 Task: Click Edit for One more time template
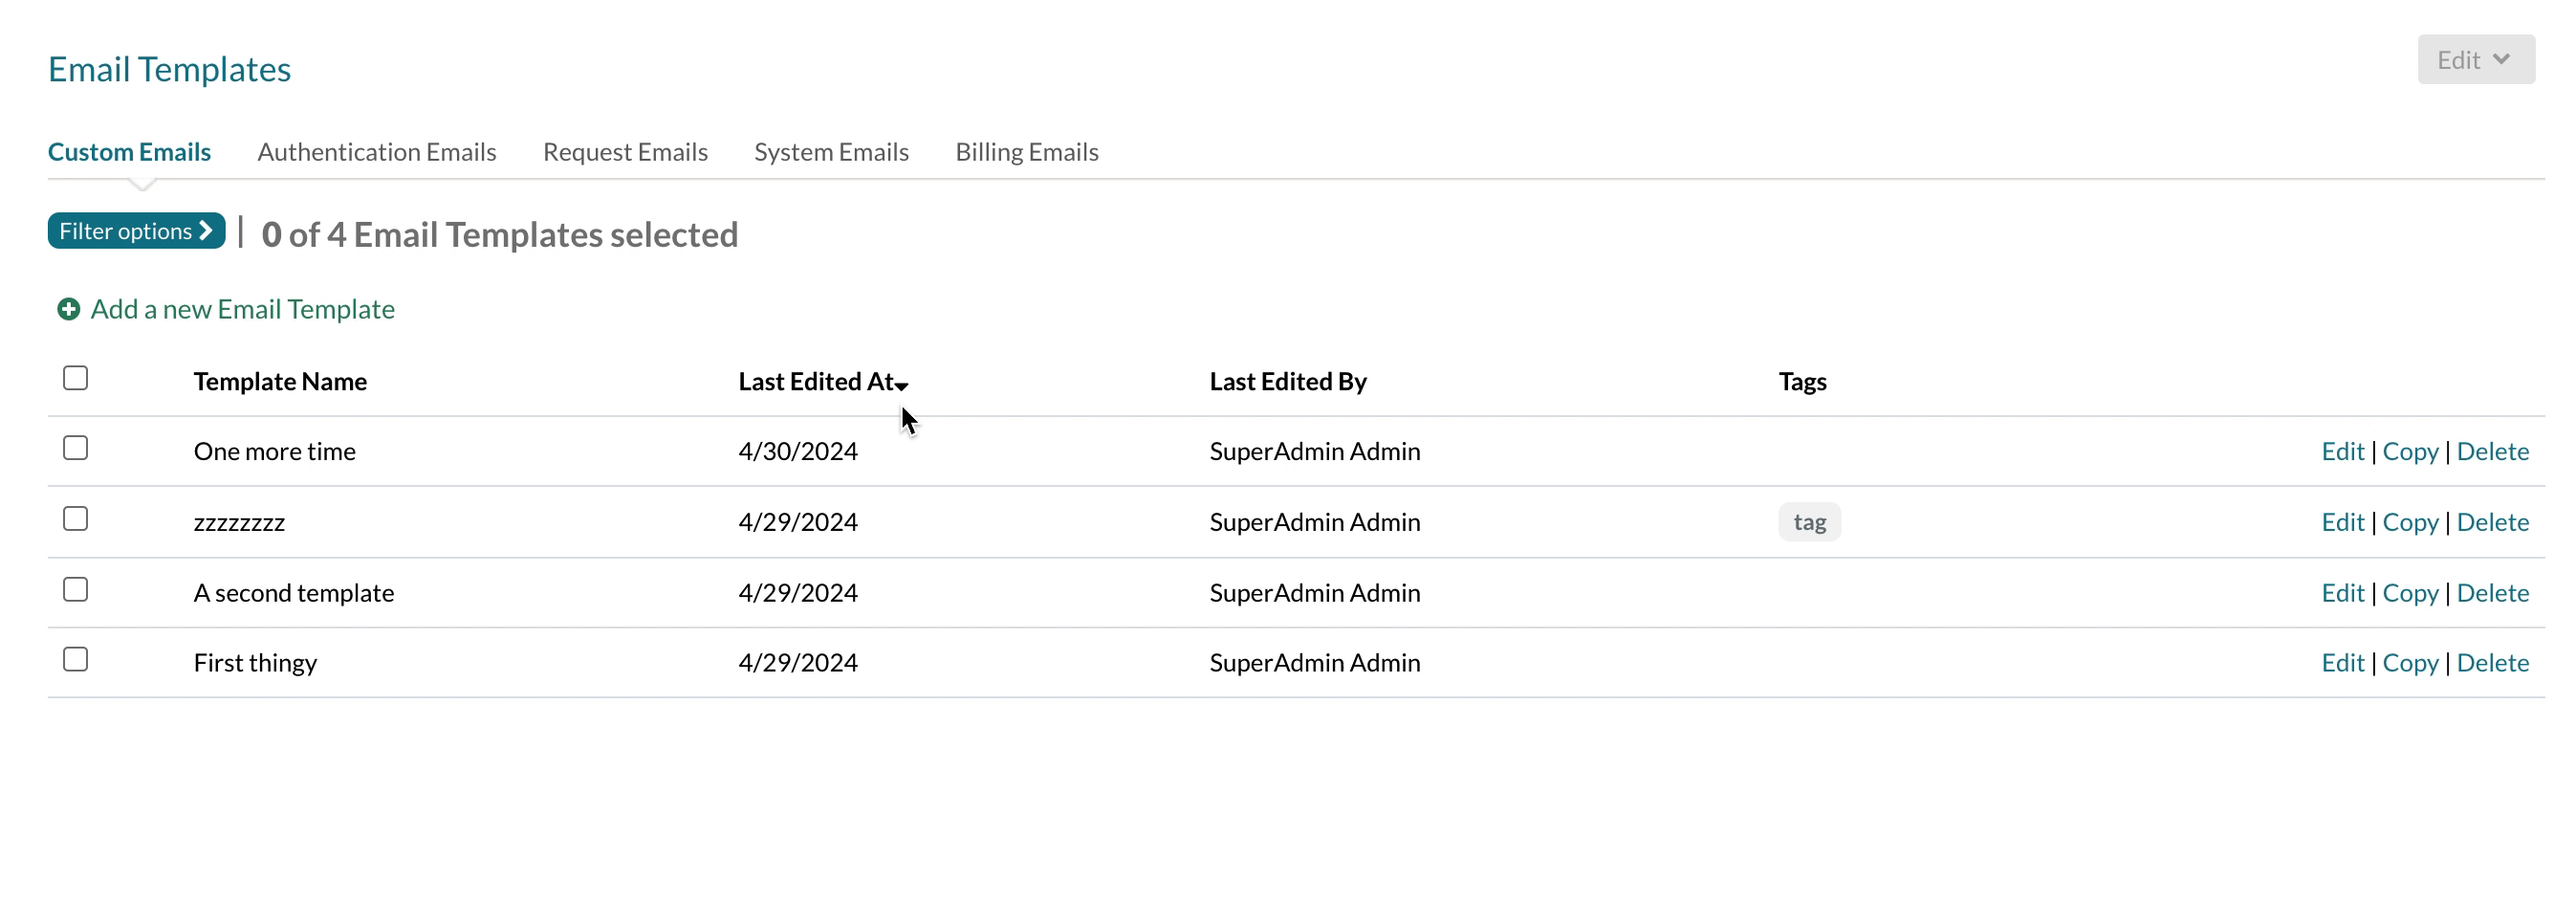(2341, 451)
